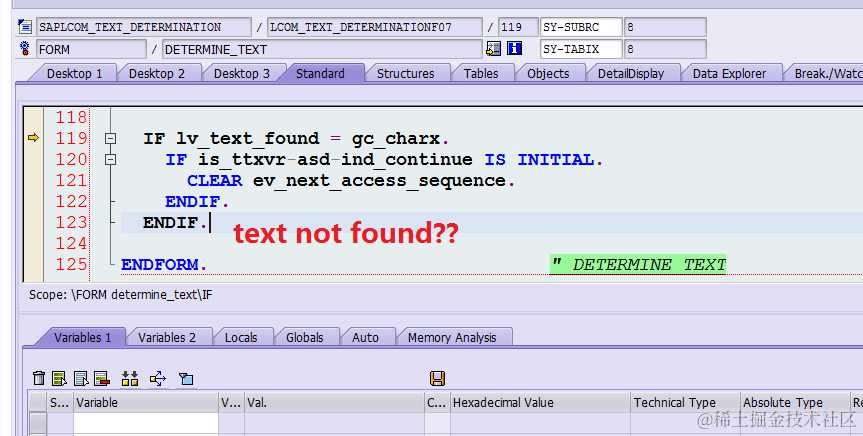Screen dimensions: 863x436
Task: Open the Objects tab
Action: coord(548,74)
